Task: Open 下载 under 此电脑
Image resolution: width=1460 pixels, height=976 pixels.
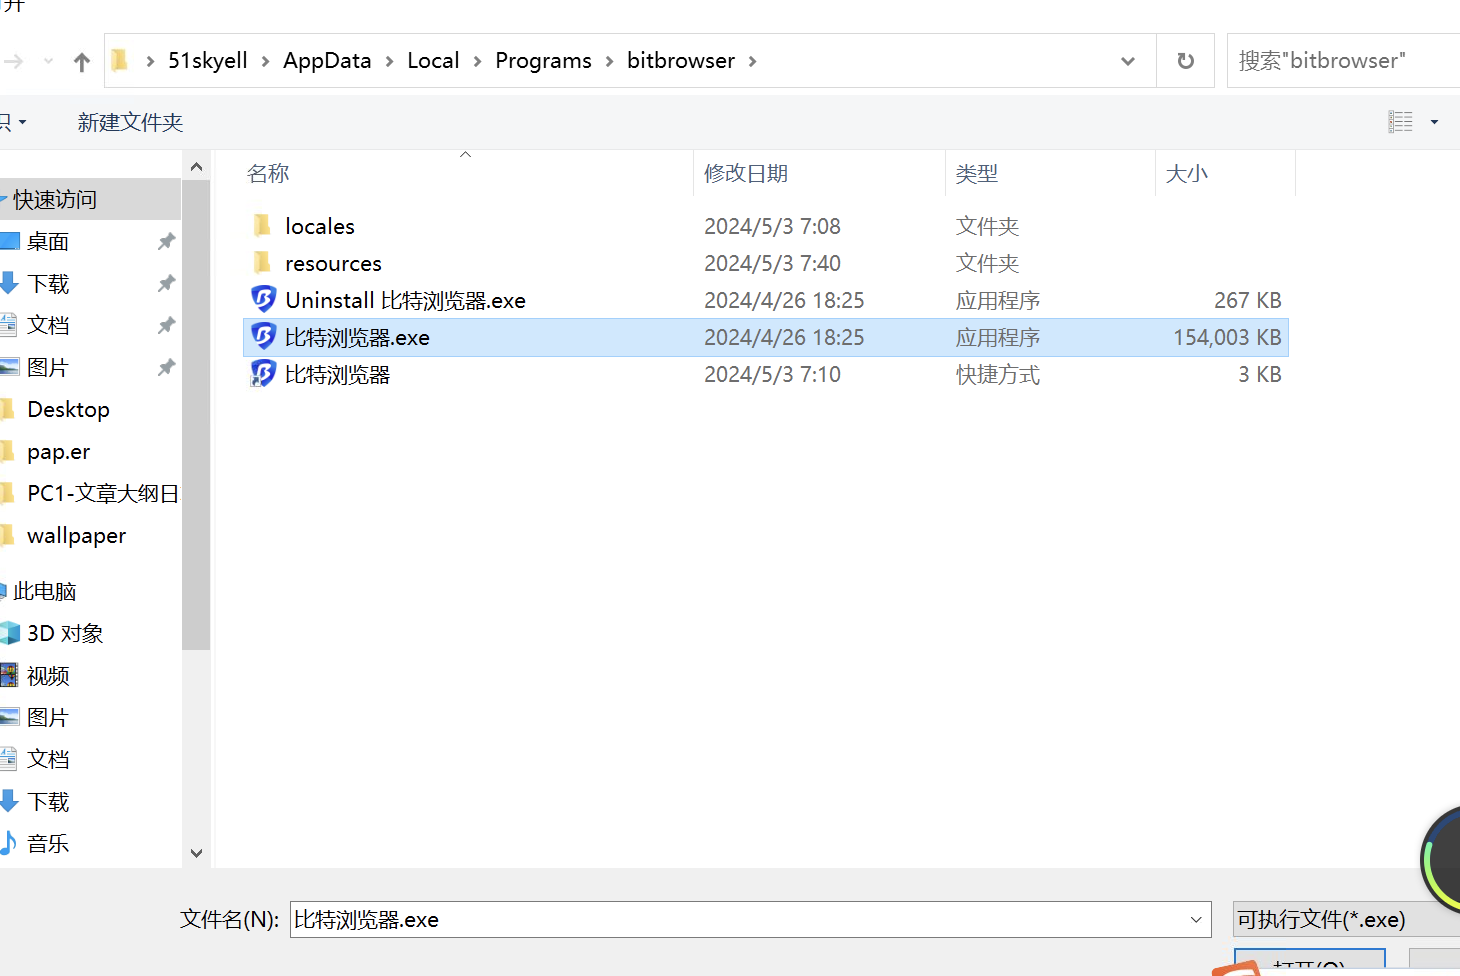Action: (x=48, y=802)
